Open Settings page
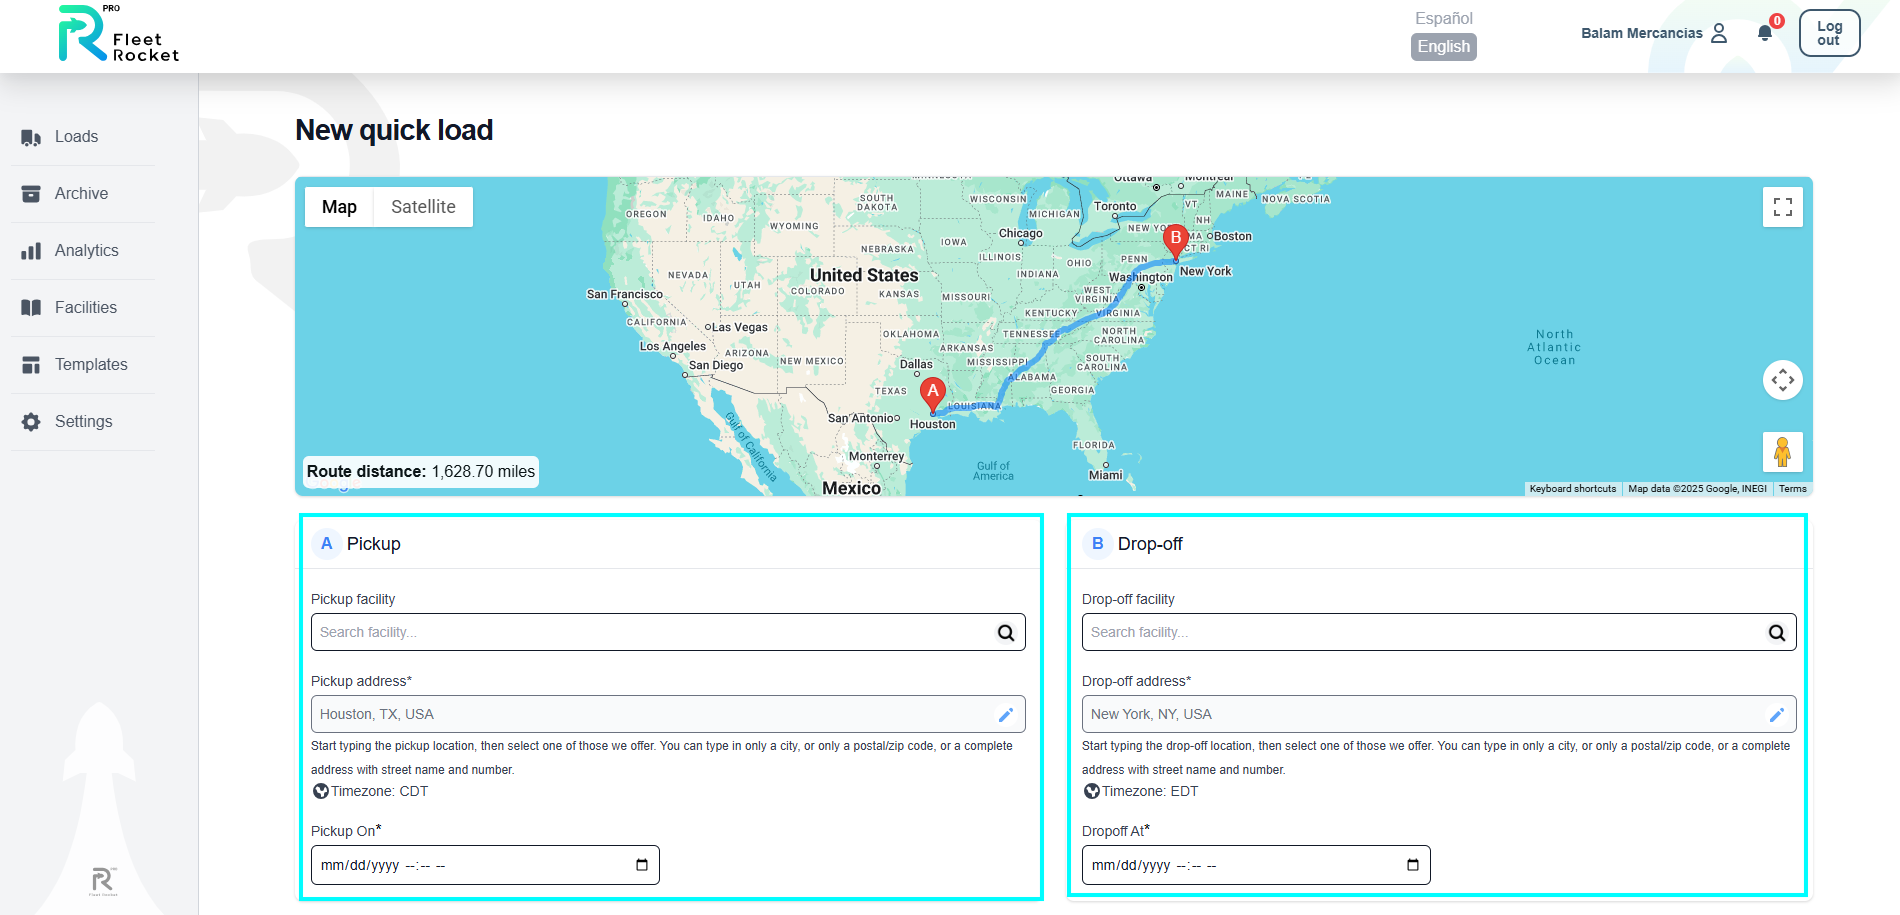The height and width of the screenshot is (915, 1900). [x=84, y=422]
